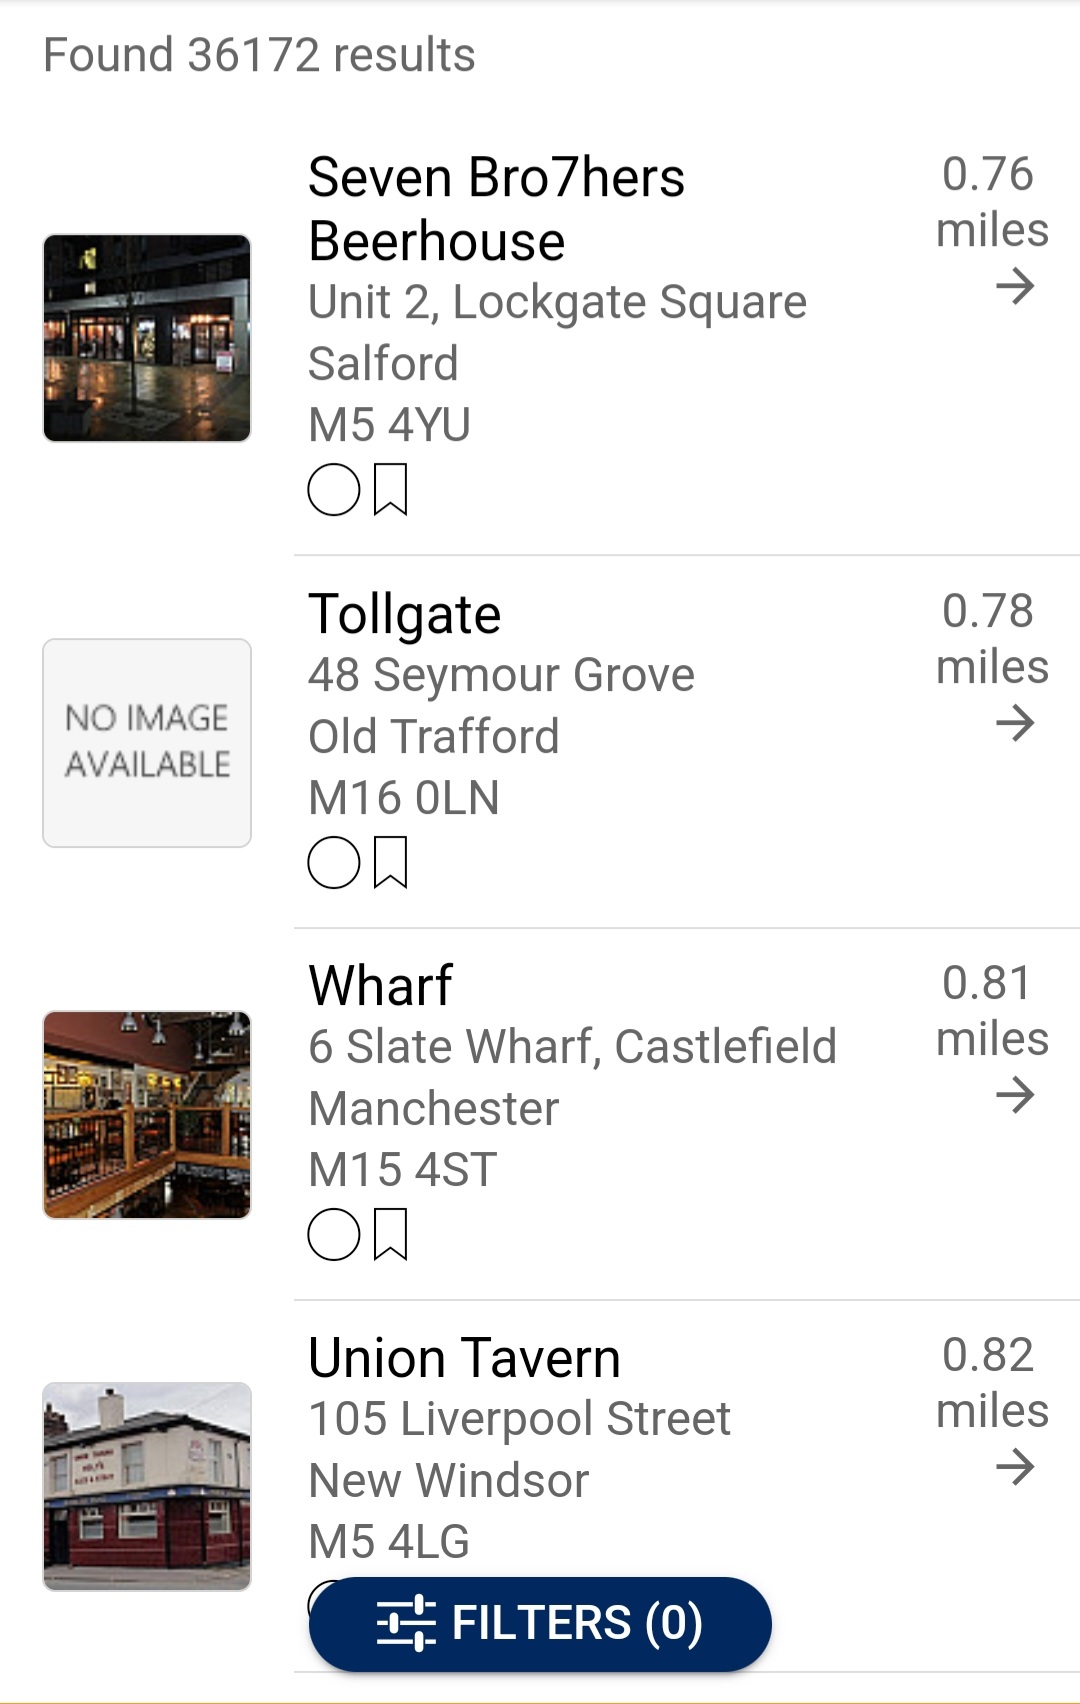The image size is (1080, 1704).
Task: Tap arrow next to Tollgate distance
Action: pyautogui.click(x=1014, y=723)
